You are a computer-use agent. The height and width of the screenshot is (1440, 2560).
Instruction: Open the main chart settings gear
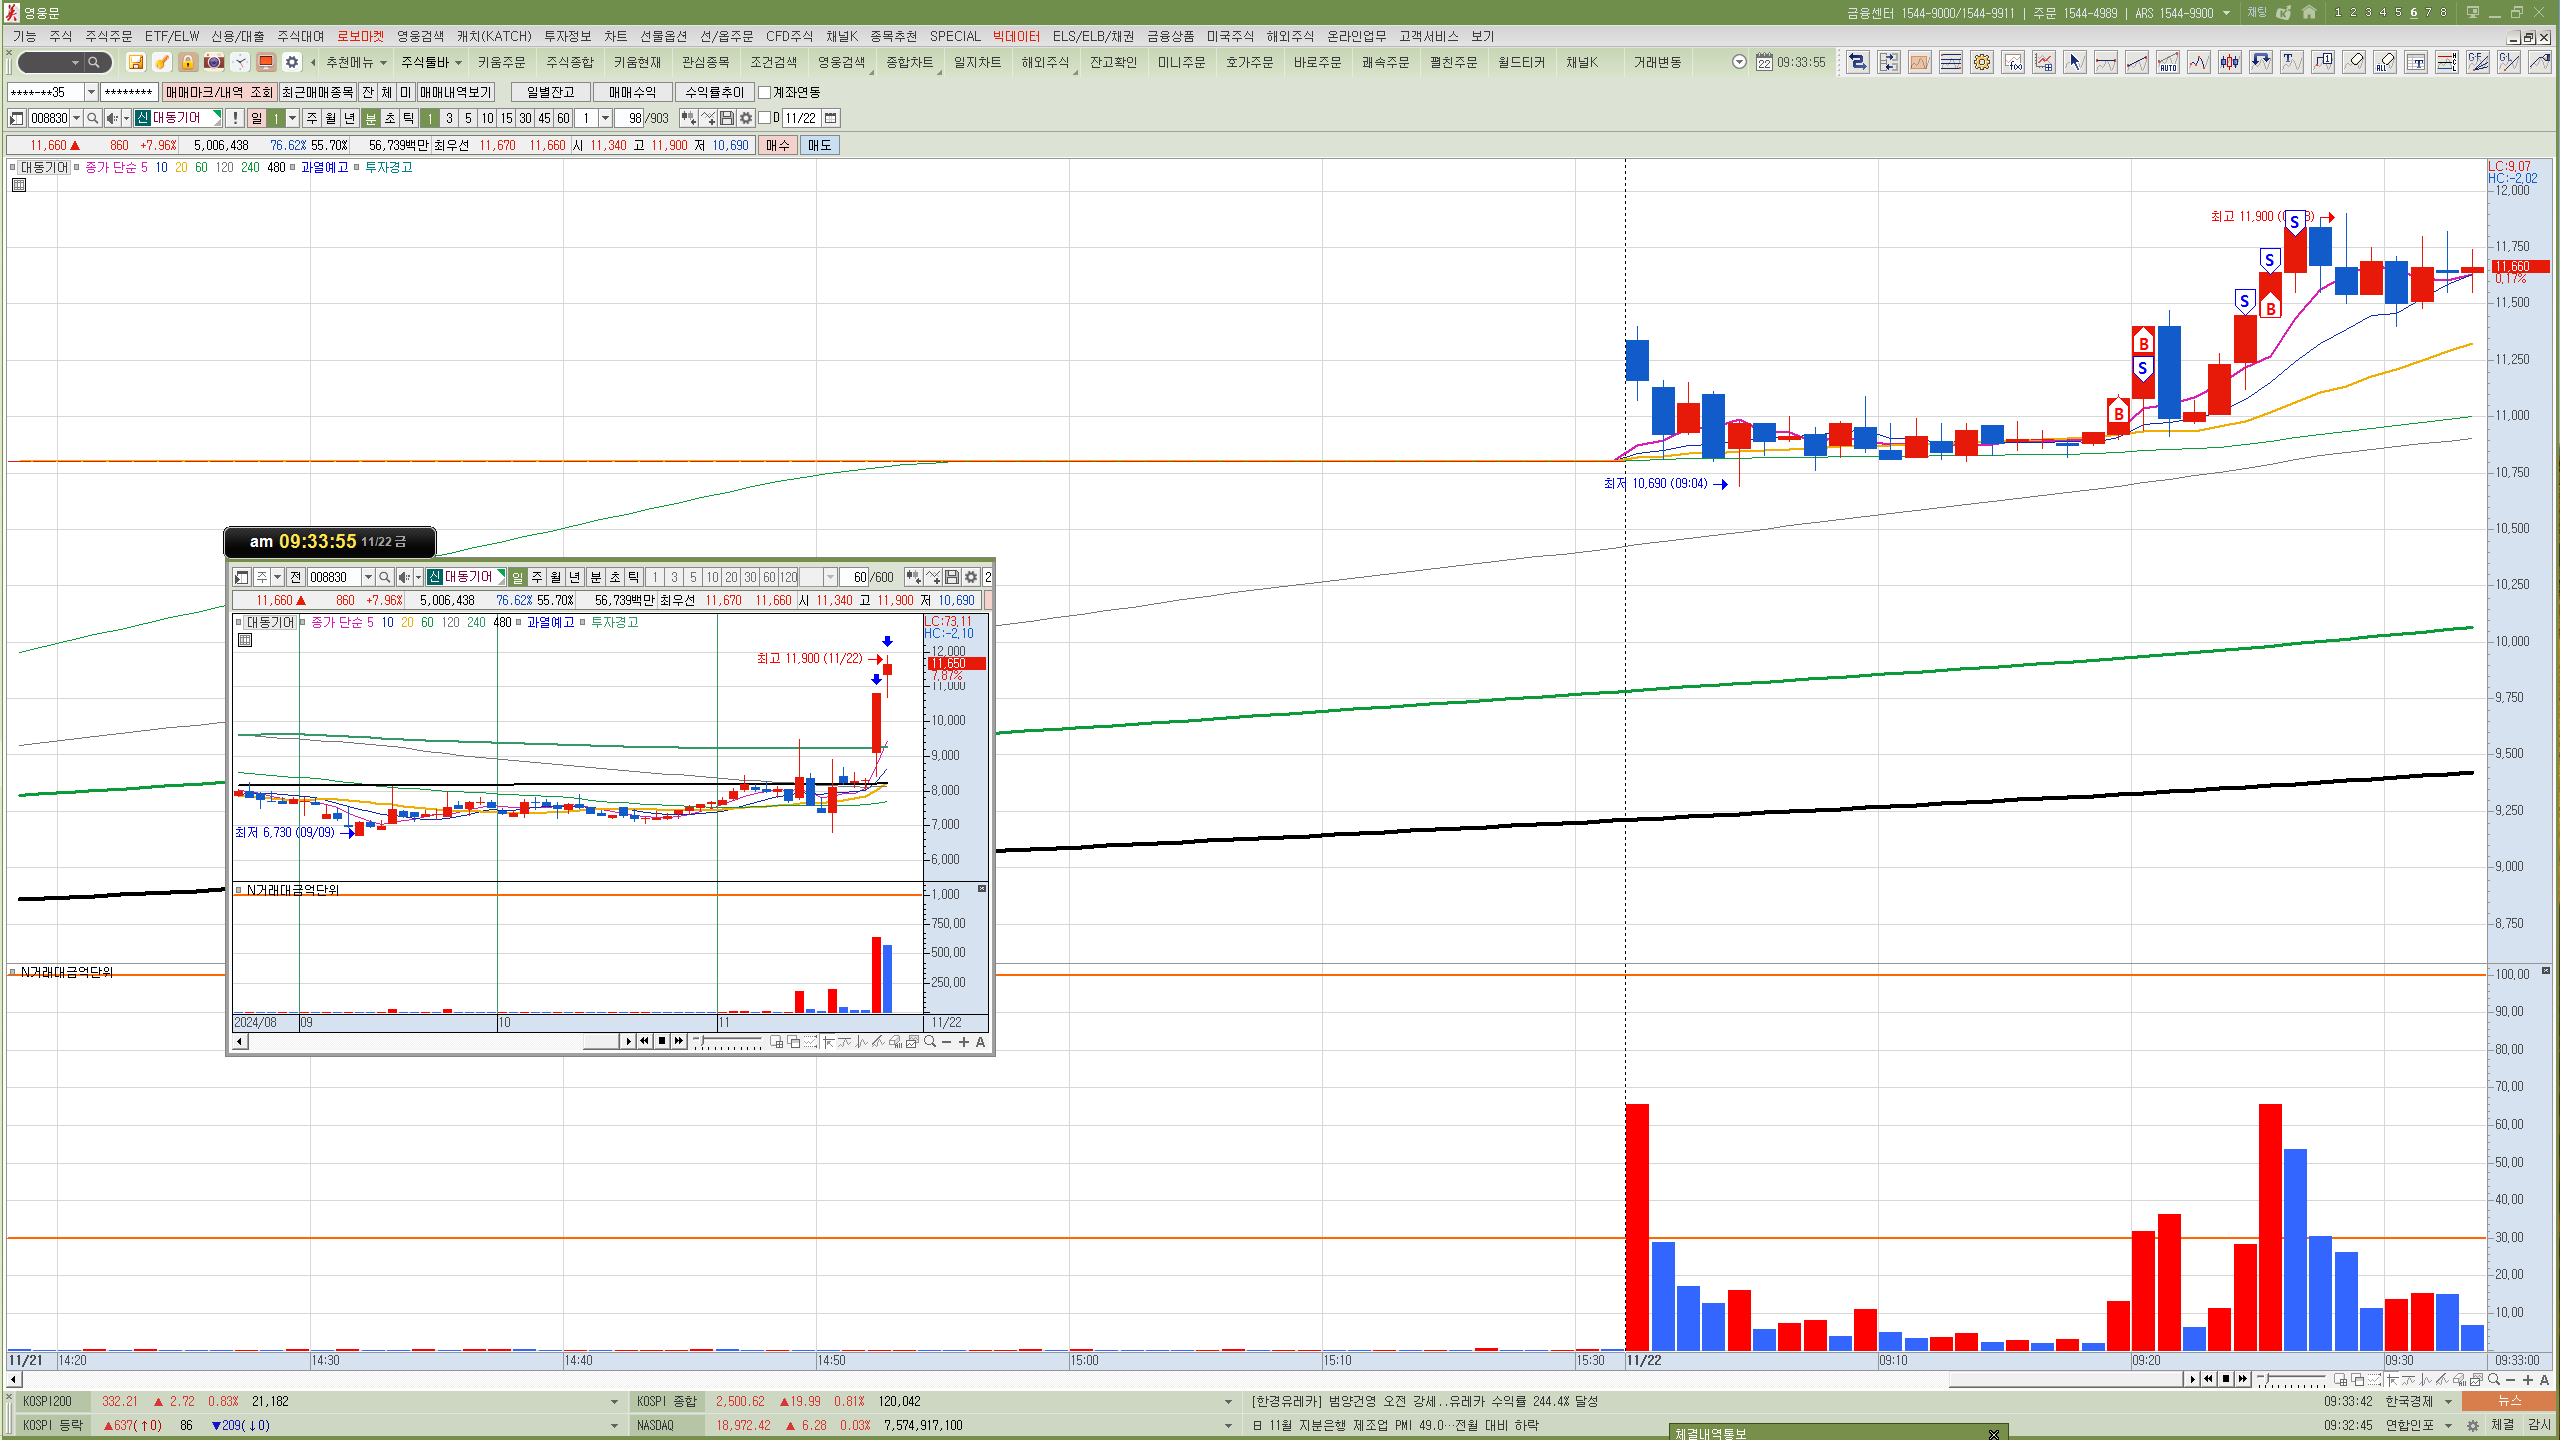click(x=746, y=118)
